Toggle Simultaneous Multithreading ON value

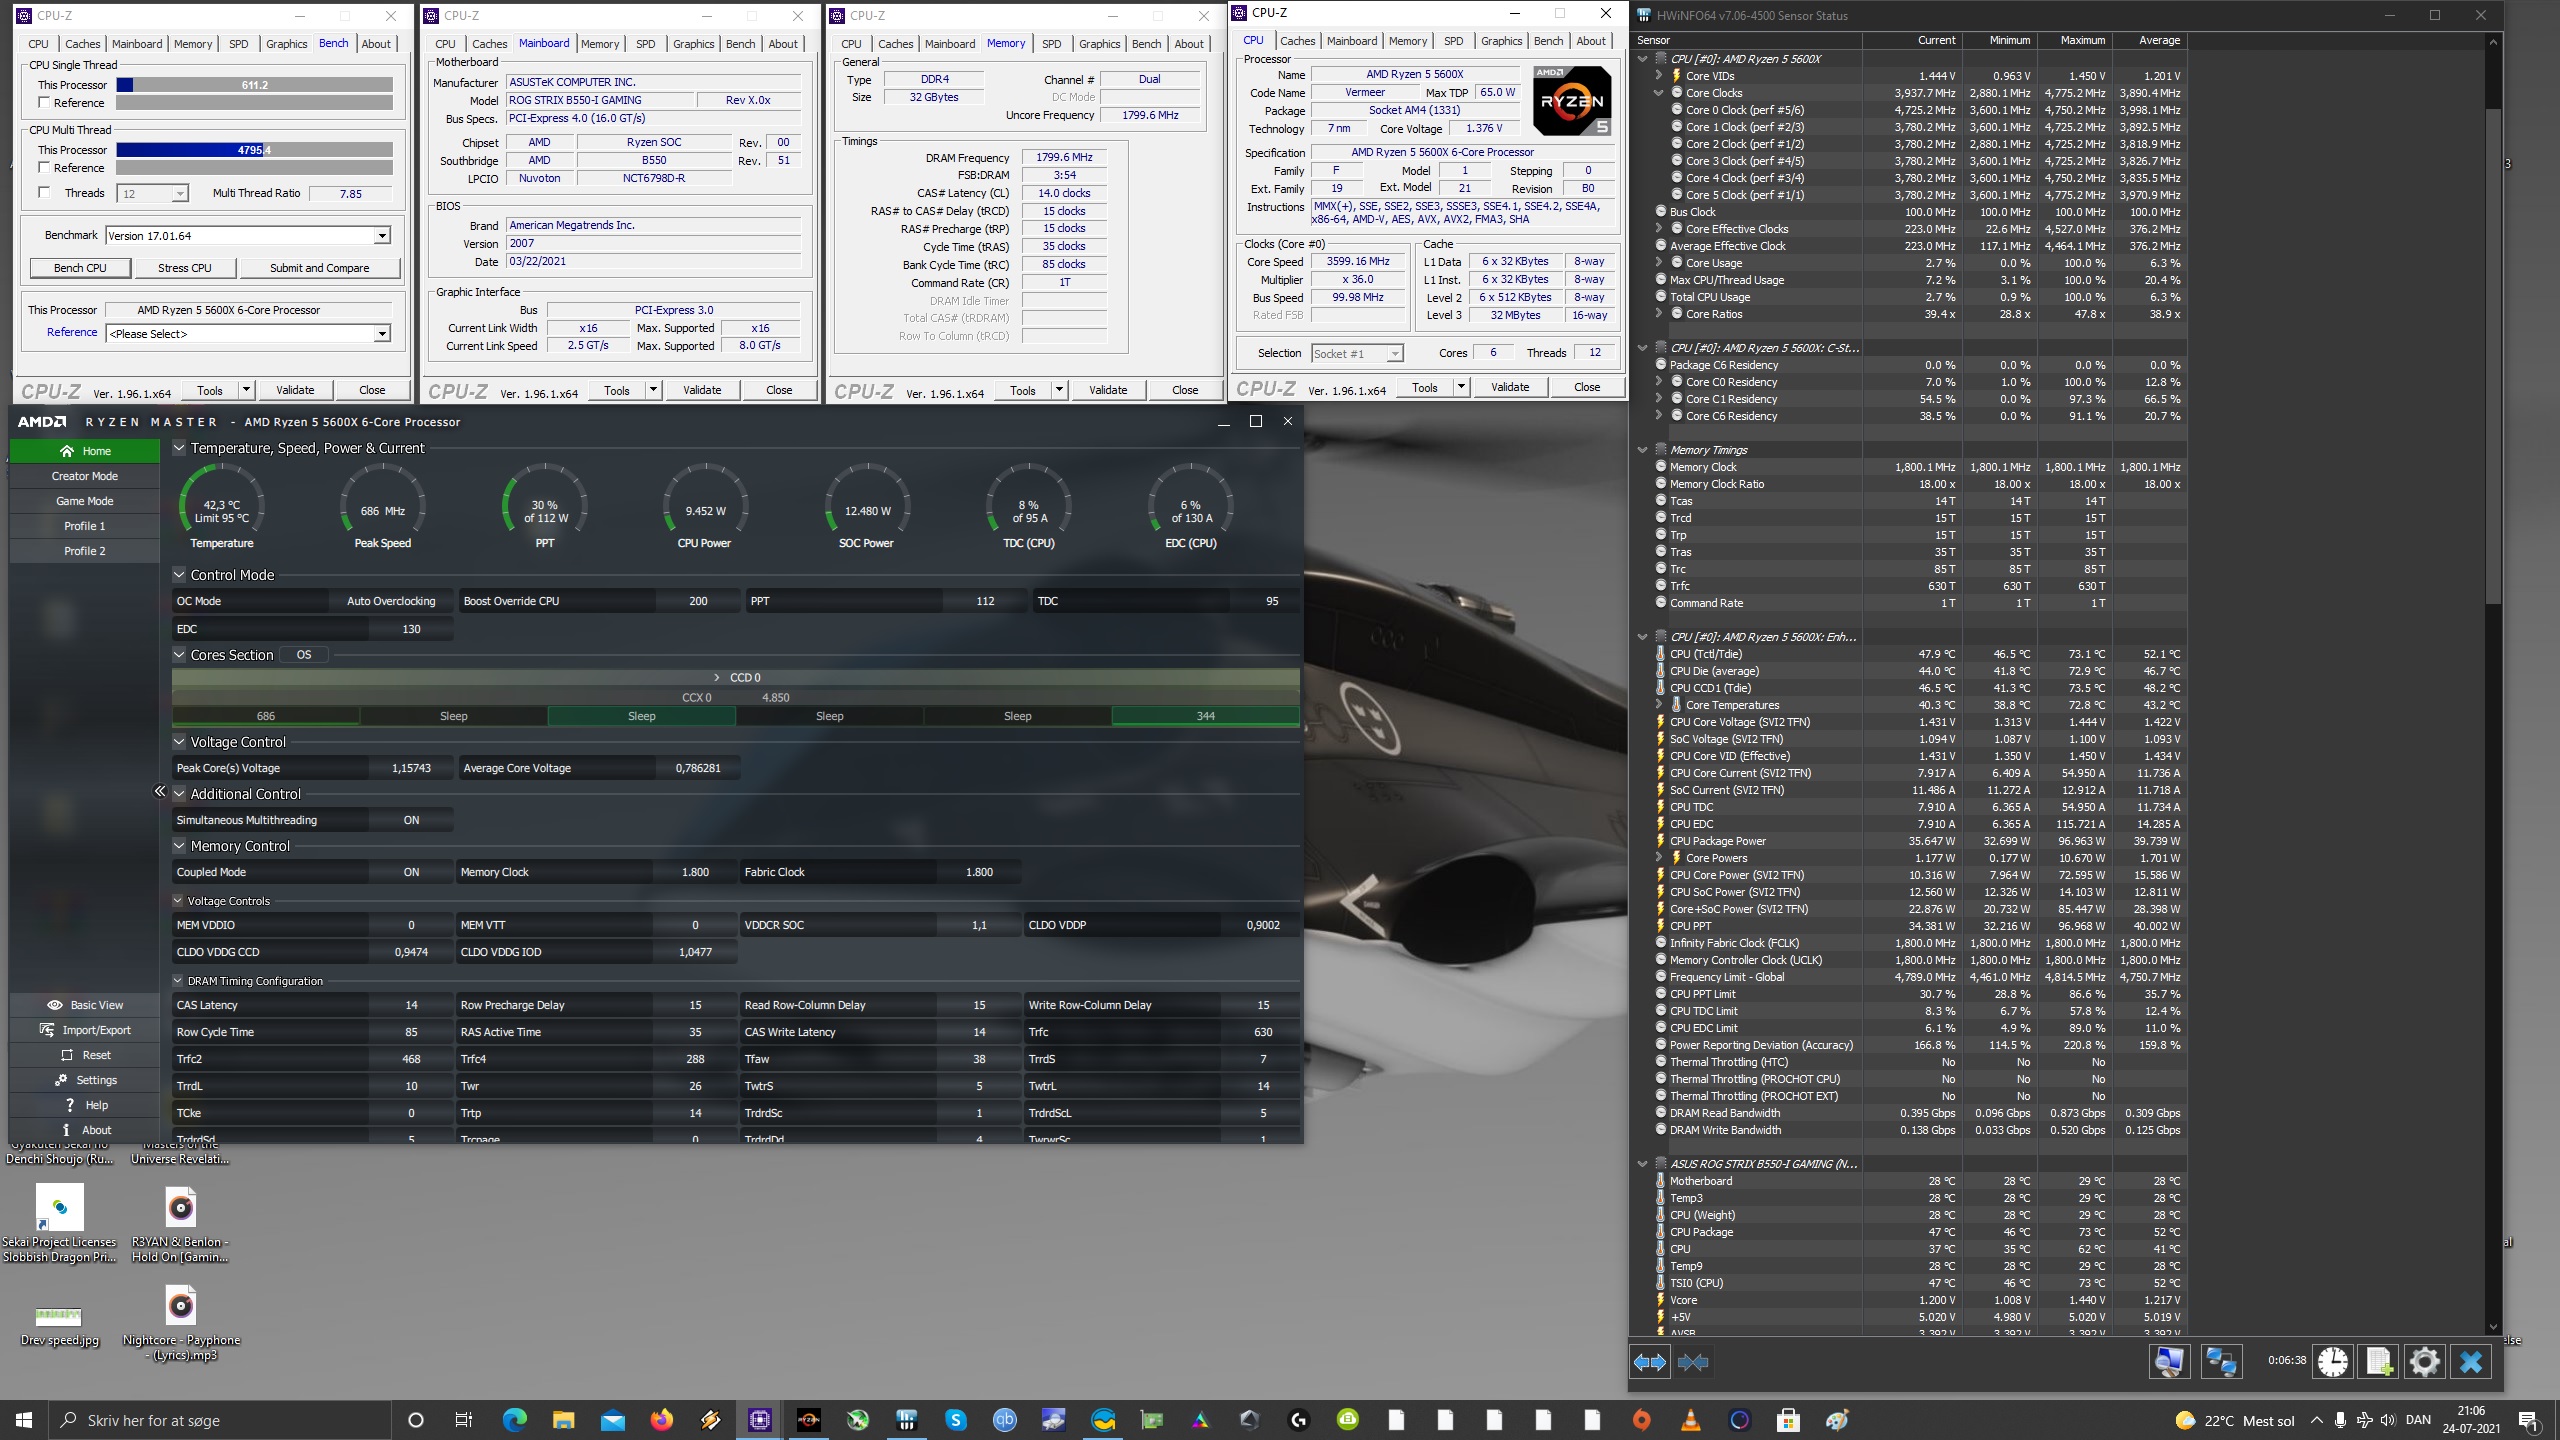click(411, 820)
